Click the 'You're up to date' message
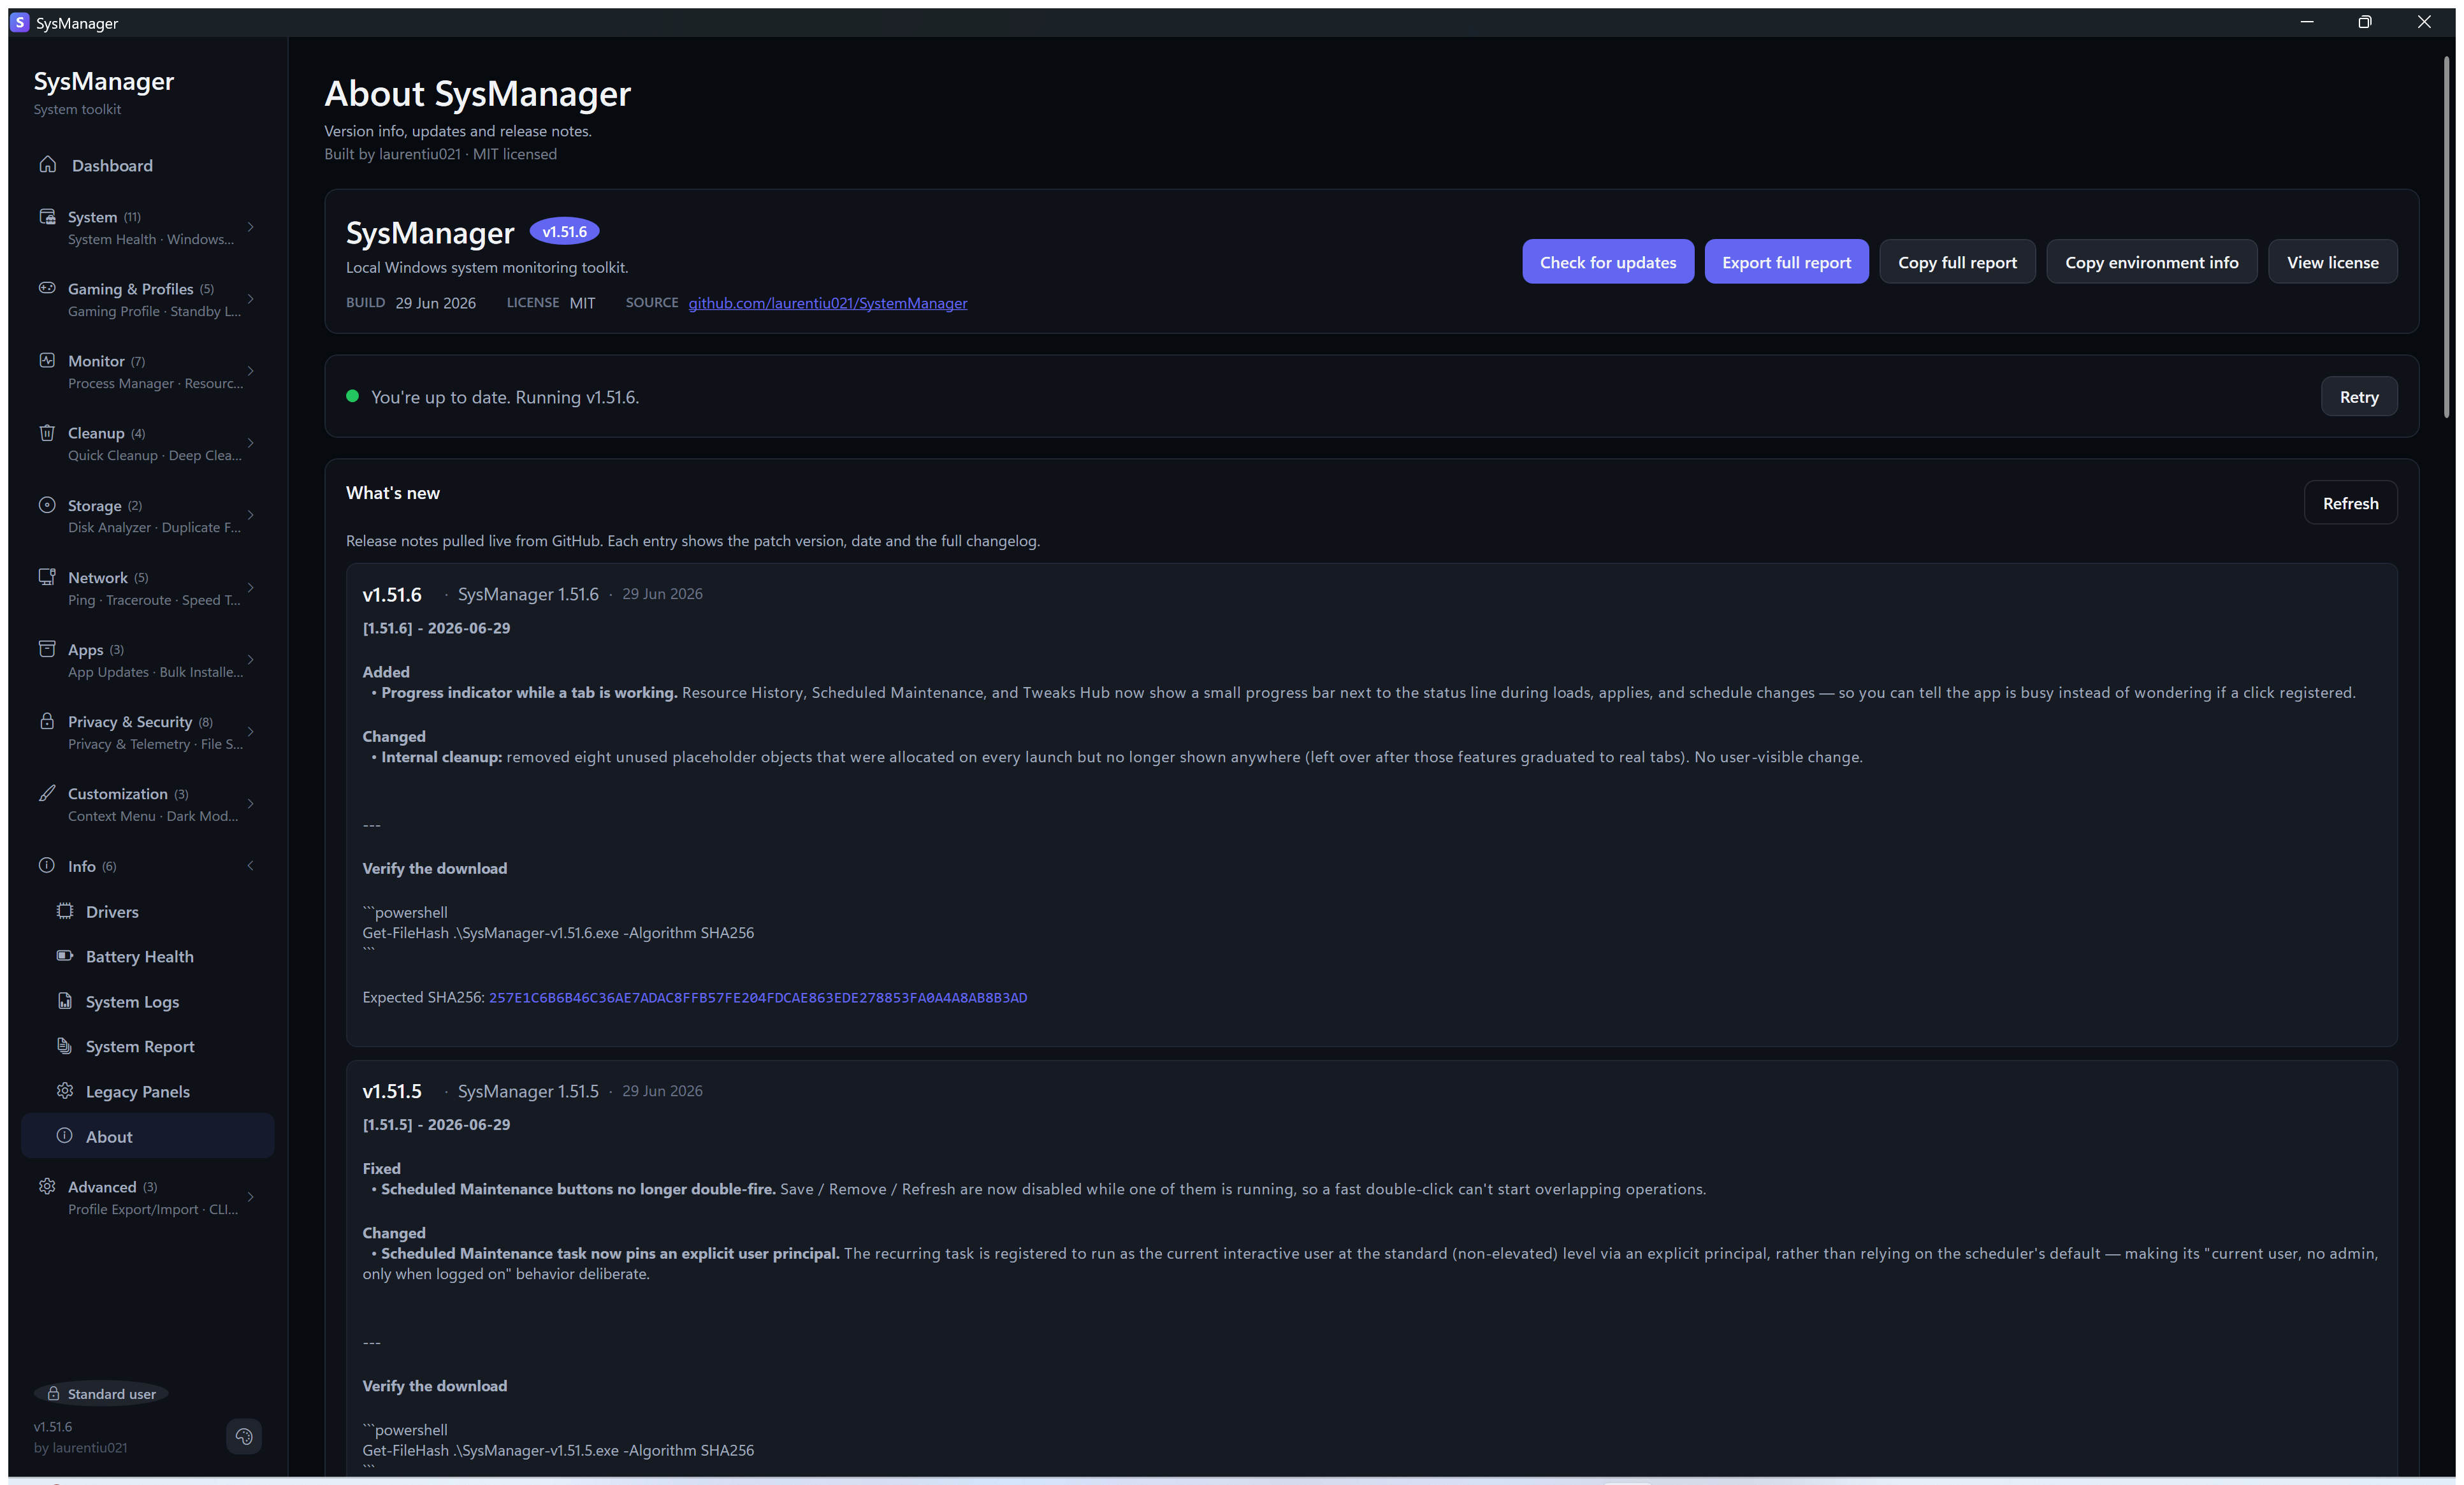 (504, 397)
